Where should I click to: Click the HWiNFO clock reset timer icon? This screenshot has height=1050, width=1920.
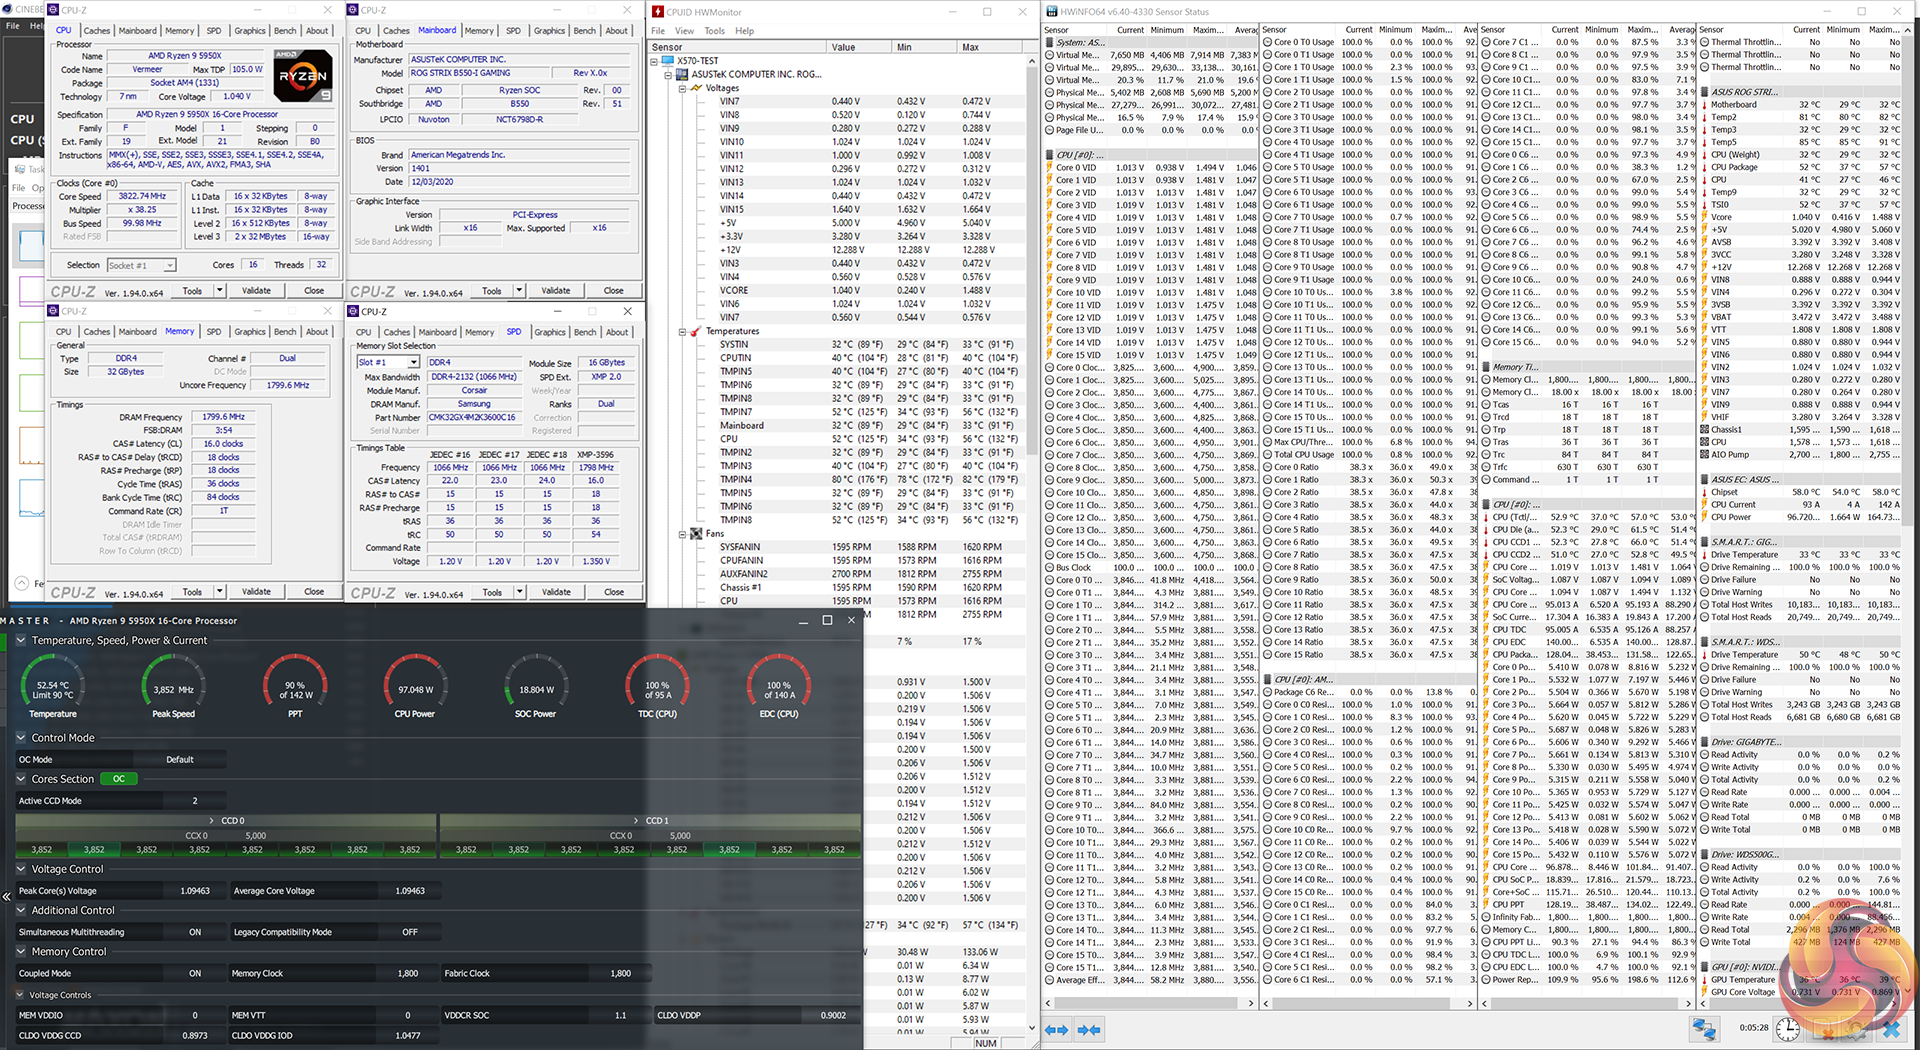coord(1788,1028)
